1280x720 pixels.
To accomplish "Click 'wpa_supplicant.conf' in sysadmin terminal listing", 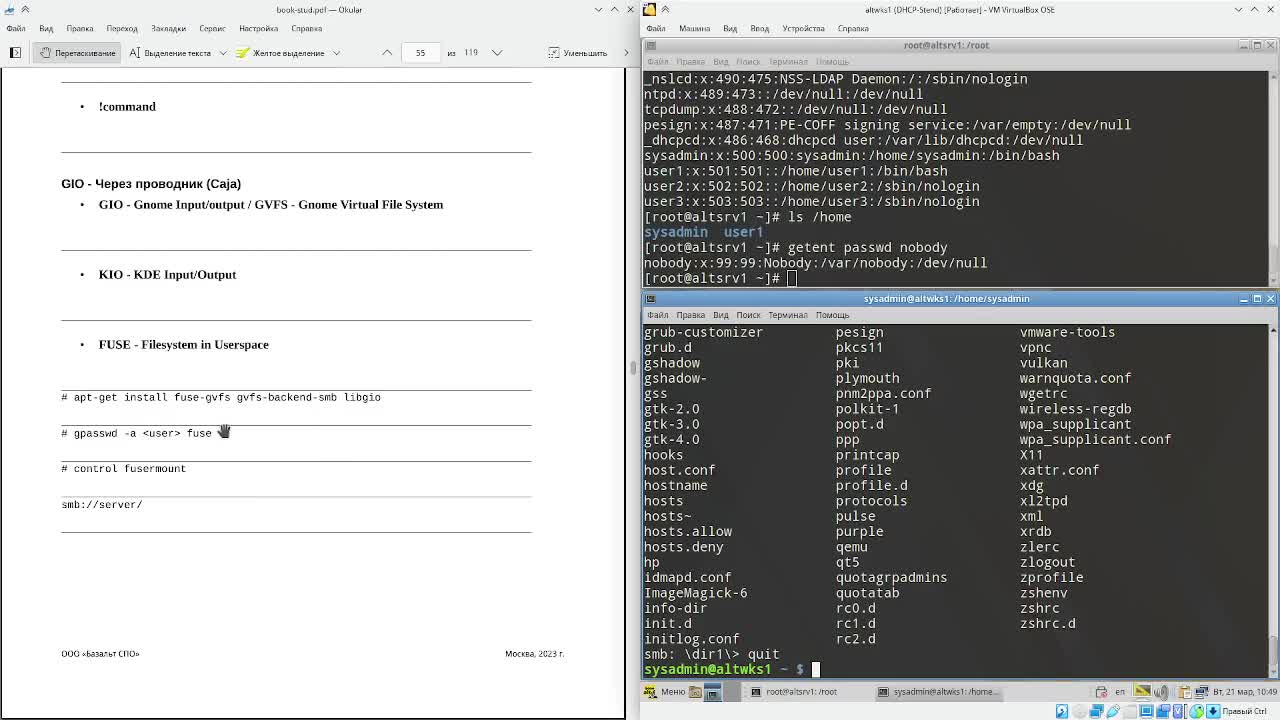I will point(1095,439).
